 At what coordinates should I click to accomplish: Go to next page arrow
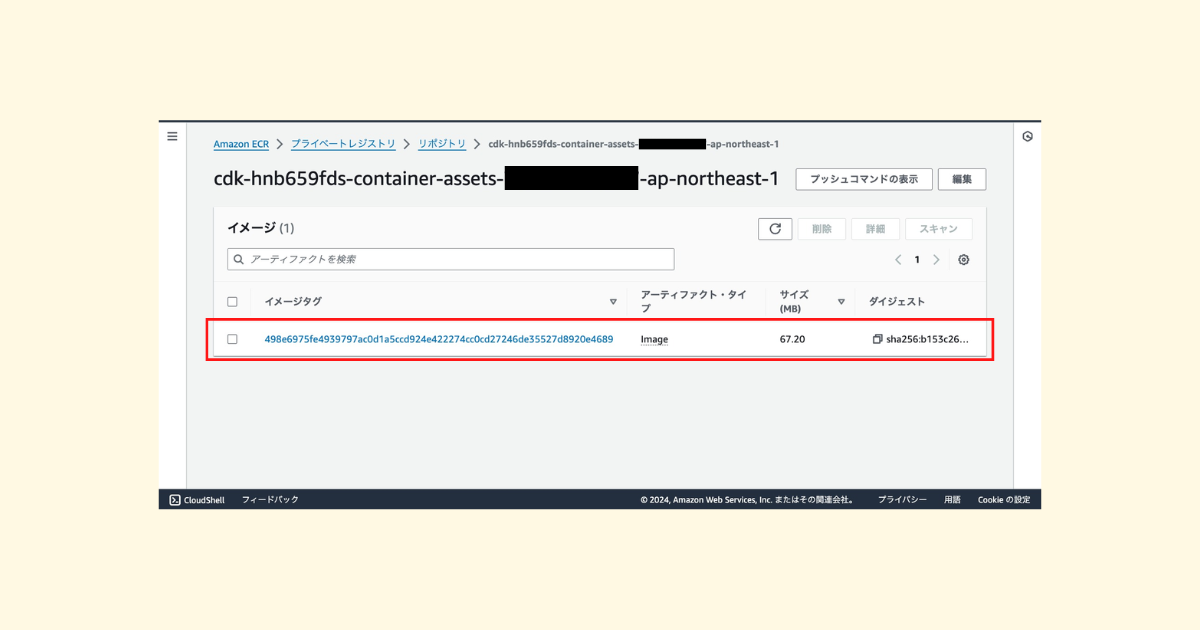tap(936, 260)
